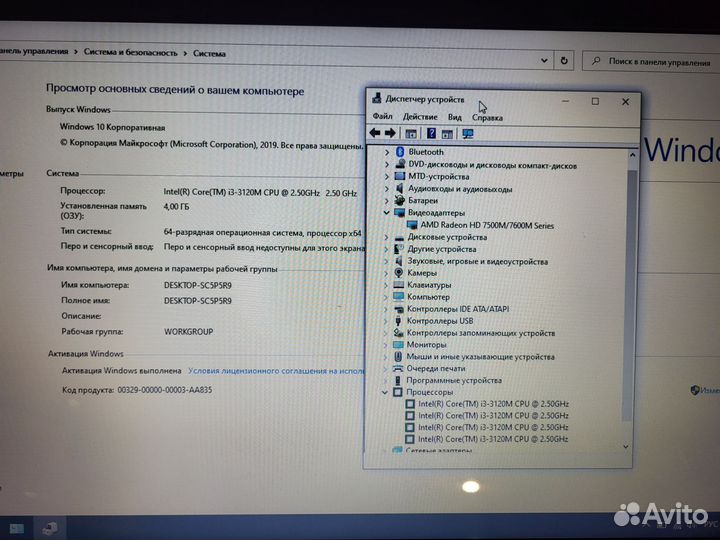Collapse the Видеоадаптеры node
720x540 pixels.
386,213
